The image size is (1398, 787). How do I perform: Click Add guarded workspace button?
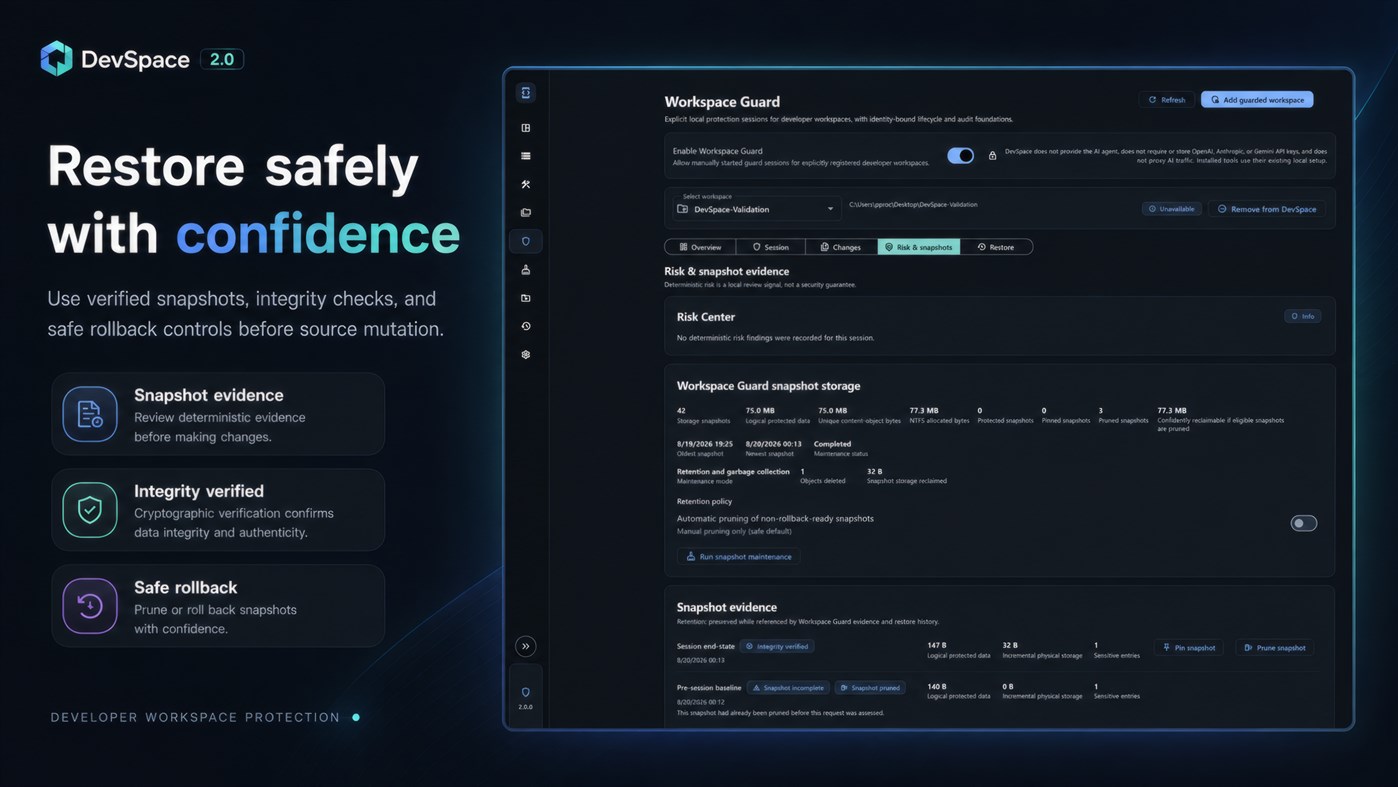pos(1257,100)
